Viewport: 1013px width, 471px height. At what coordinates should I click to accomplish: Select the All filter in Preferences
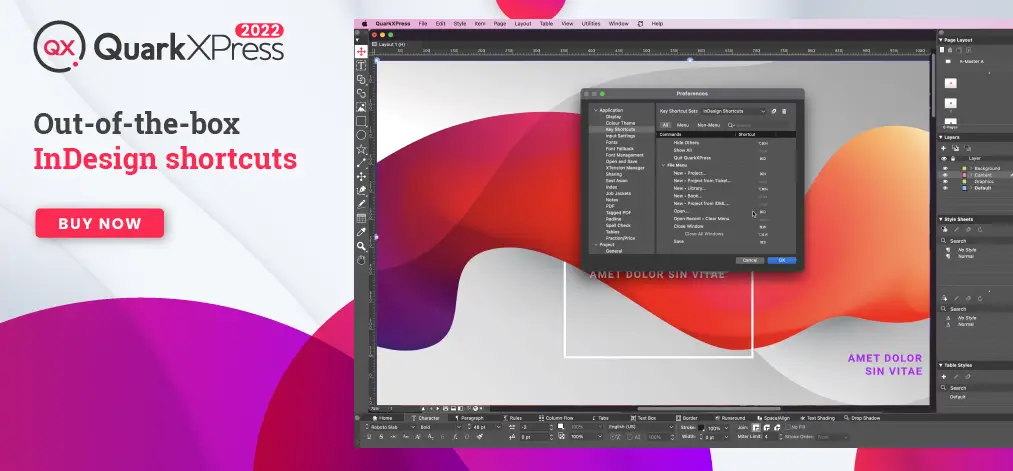[x=665, y=125]
